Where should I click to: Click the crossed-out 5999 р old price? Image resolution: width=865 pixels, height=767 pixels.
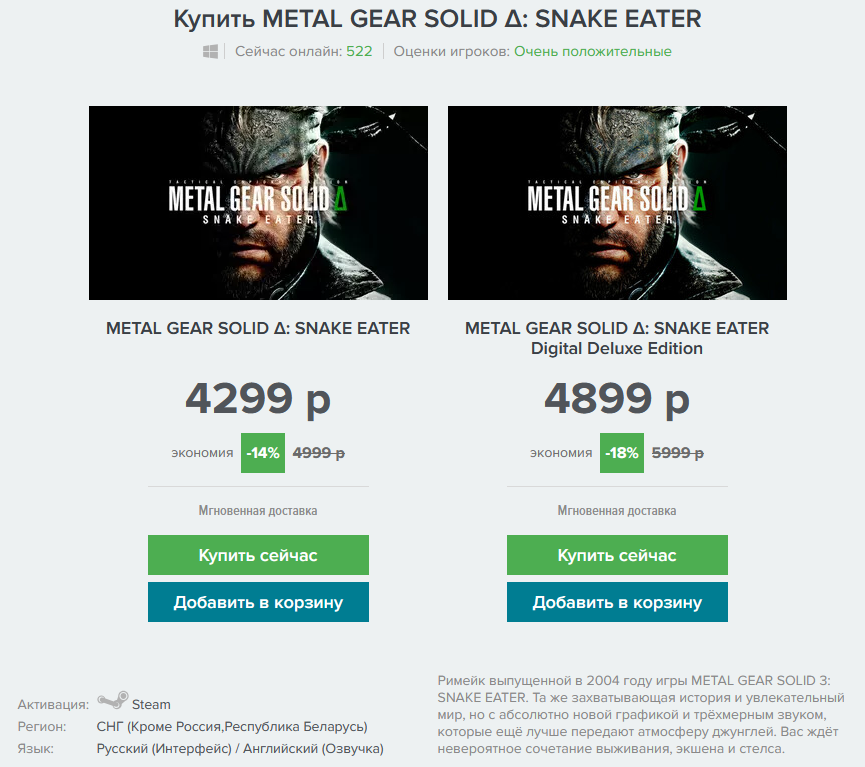point(677,453)
